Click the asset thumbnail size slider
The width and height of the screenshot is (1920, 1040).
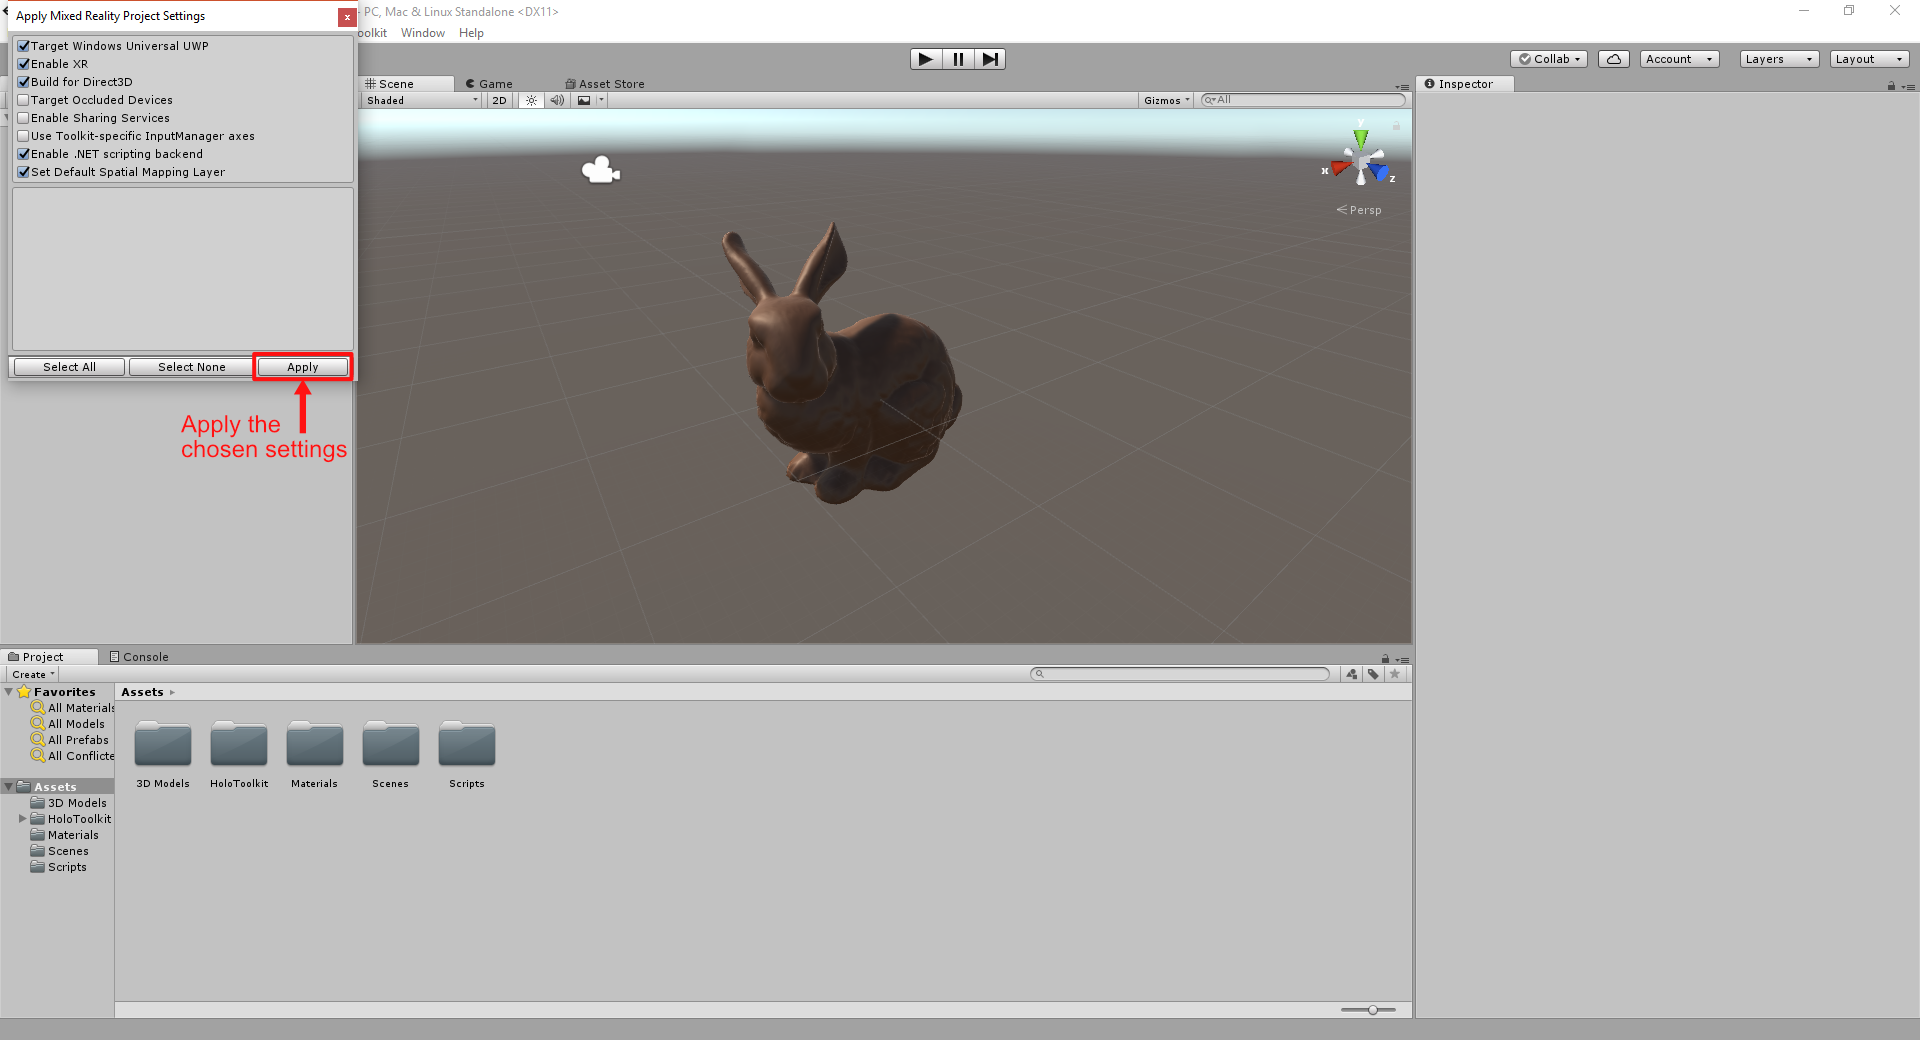click(1372, 1010)
